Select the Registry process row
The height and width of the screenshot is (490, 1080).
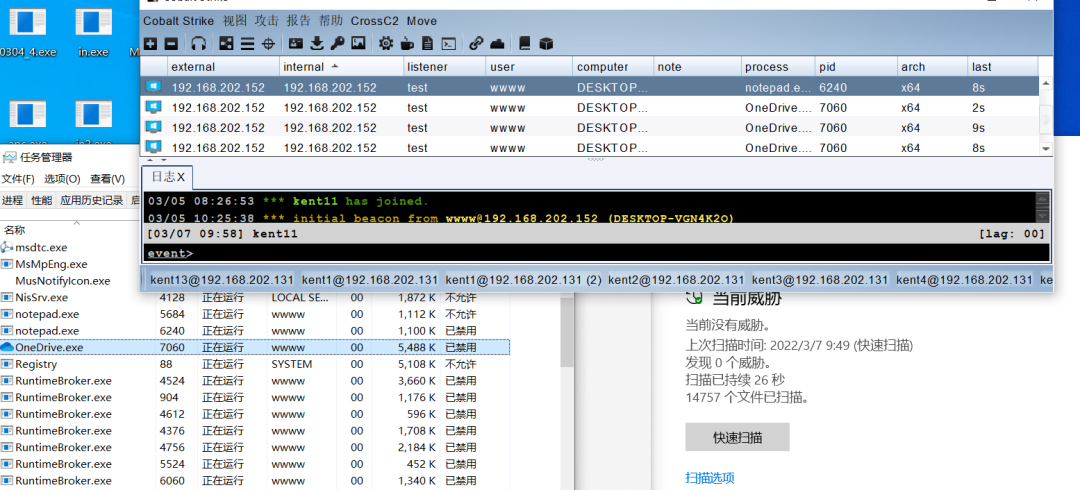pyautogui.click(x=255, y=364)
